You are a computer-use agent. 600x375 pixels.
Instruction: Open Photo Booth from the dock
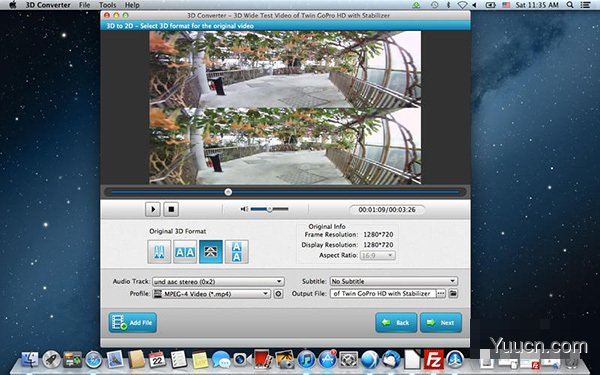point(263,359)
